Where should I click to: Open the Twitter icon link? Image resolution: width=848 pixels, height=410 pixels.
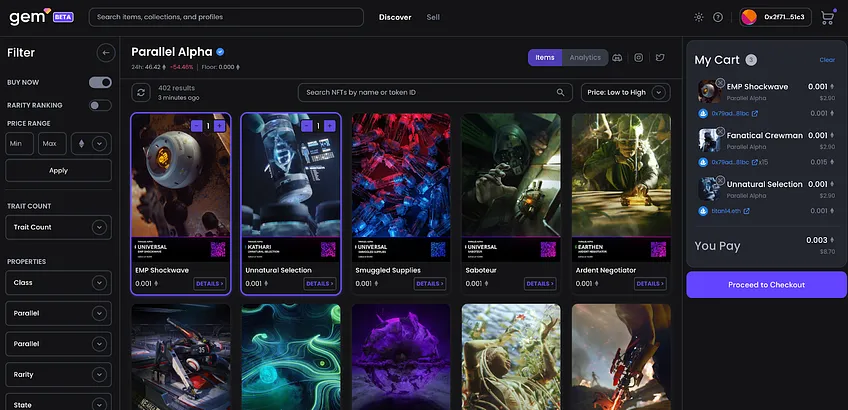click(660, 57)
